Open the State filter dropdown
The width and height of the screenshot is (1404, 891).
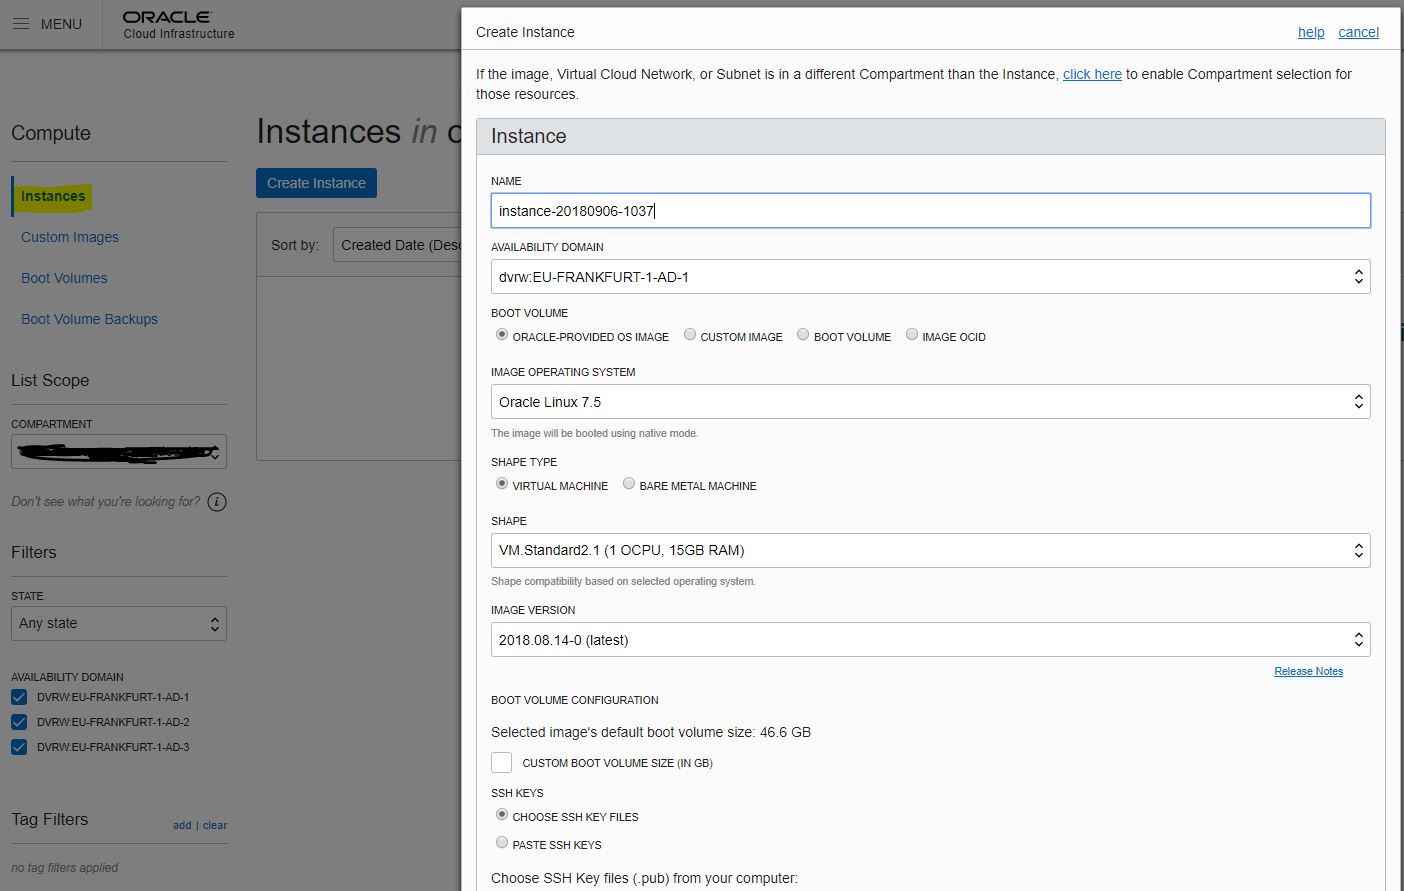[x=119, y=623]
